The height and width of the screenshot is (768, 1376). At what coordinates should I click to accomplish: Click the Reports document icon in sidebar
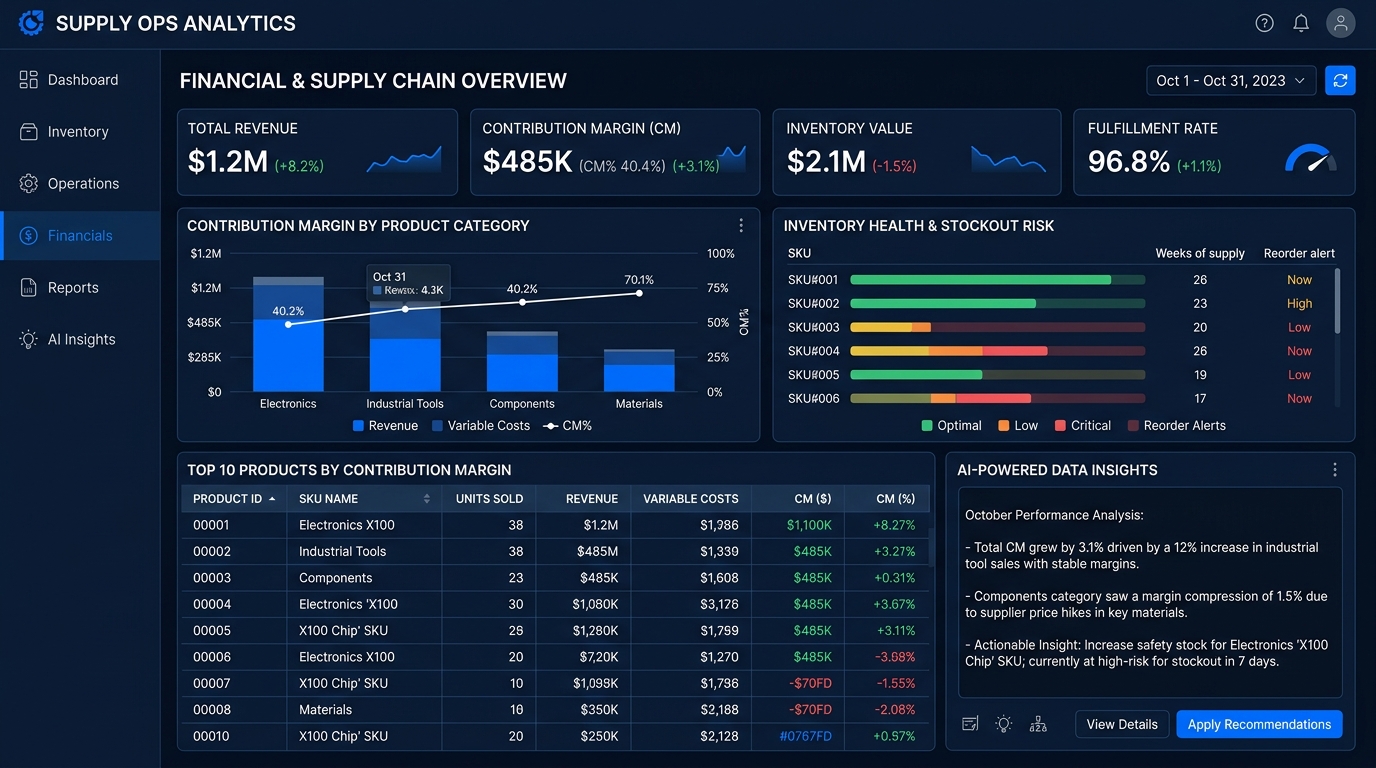coord(28,288)
